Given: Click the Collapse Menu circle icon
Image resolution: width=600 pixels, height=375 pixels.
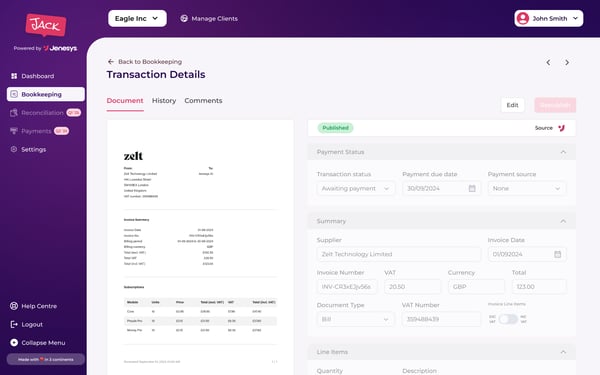Looking at the screenshot, I should pyautogui.click(x=14, y=343).
